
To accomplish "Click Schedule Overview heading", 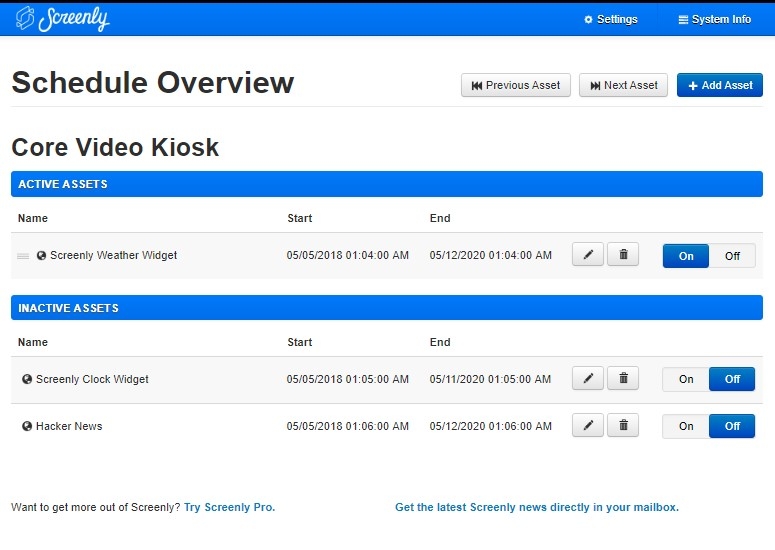I will pos(153,82).
